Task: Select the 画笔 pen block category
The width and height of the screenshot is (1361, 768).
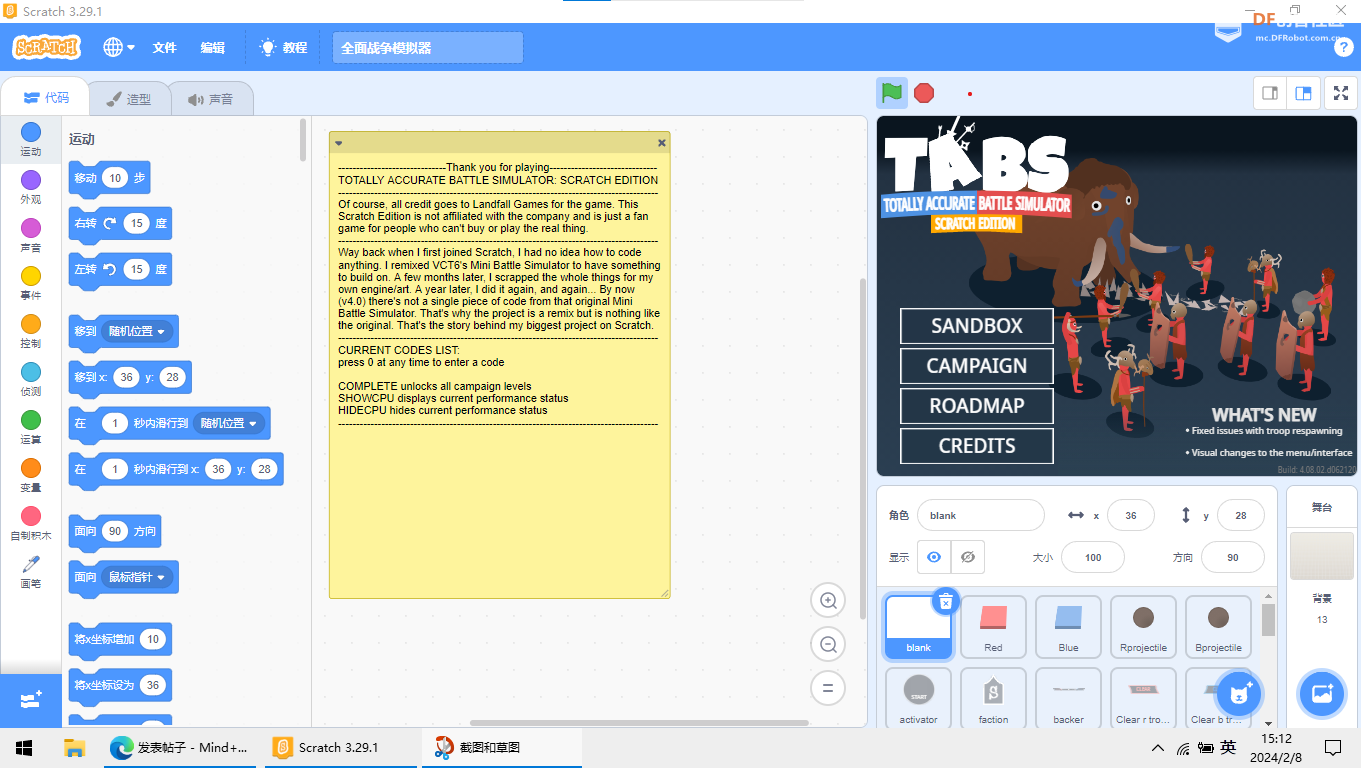Action: point(31,571)
